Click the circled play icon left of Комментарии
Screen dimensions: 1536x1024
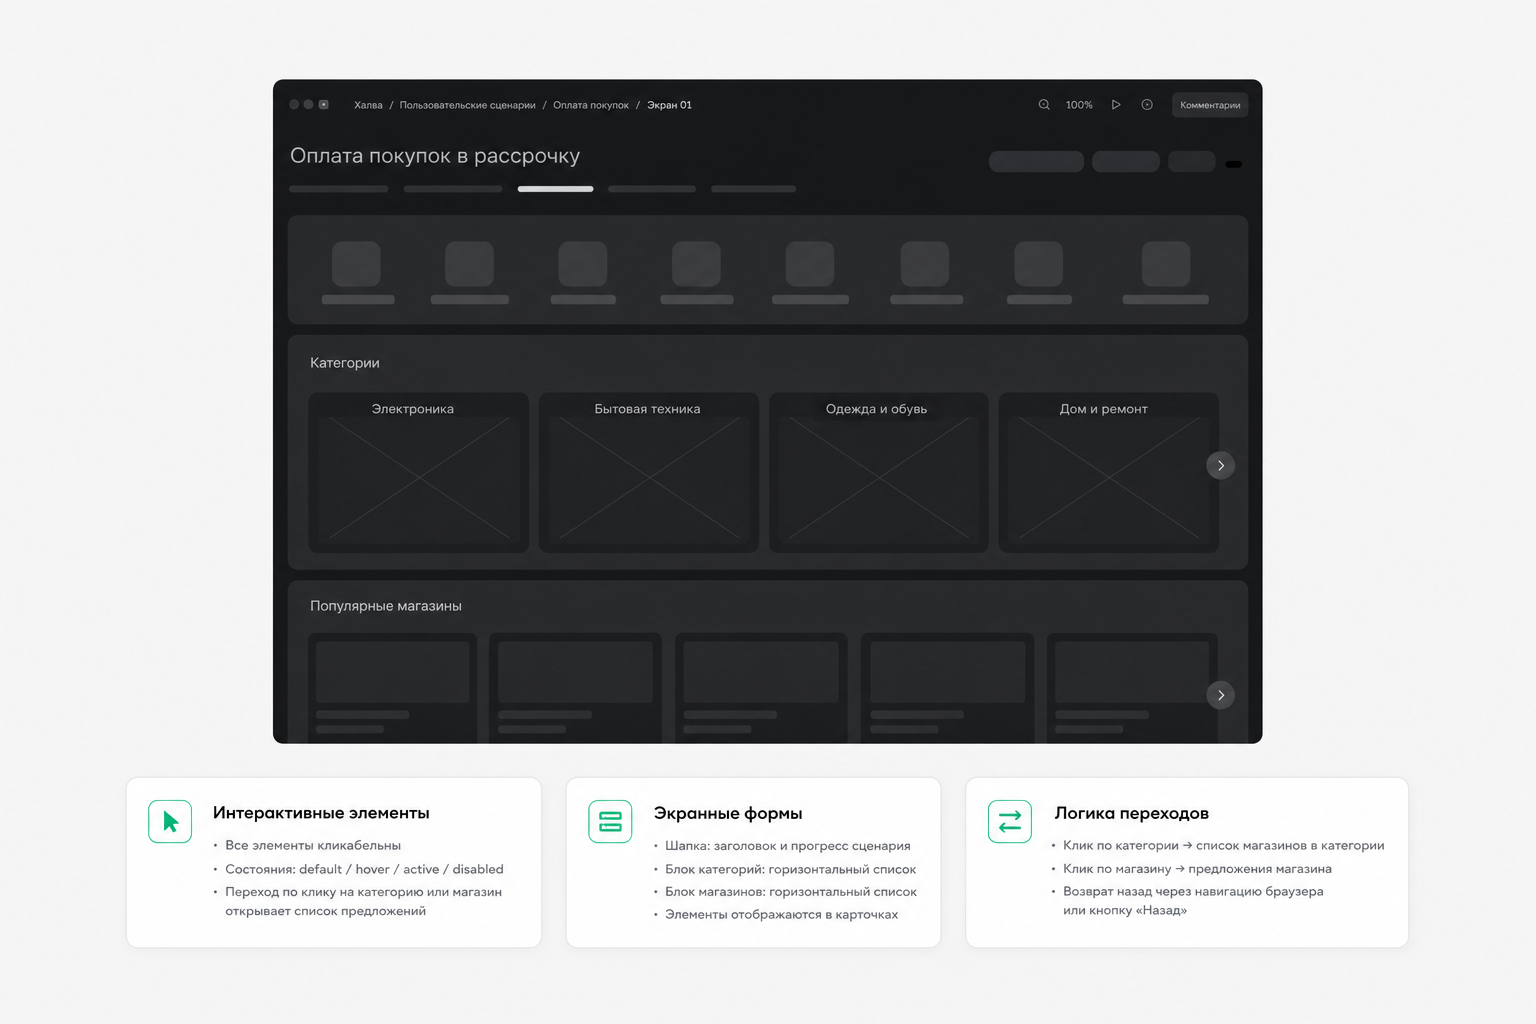point(1147,105)
